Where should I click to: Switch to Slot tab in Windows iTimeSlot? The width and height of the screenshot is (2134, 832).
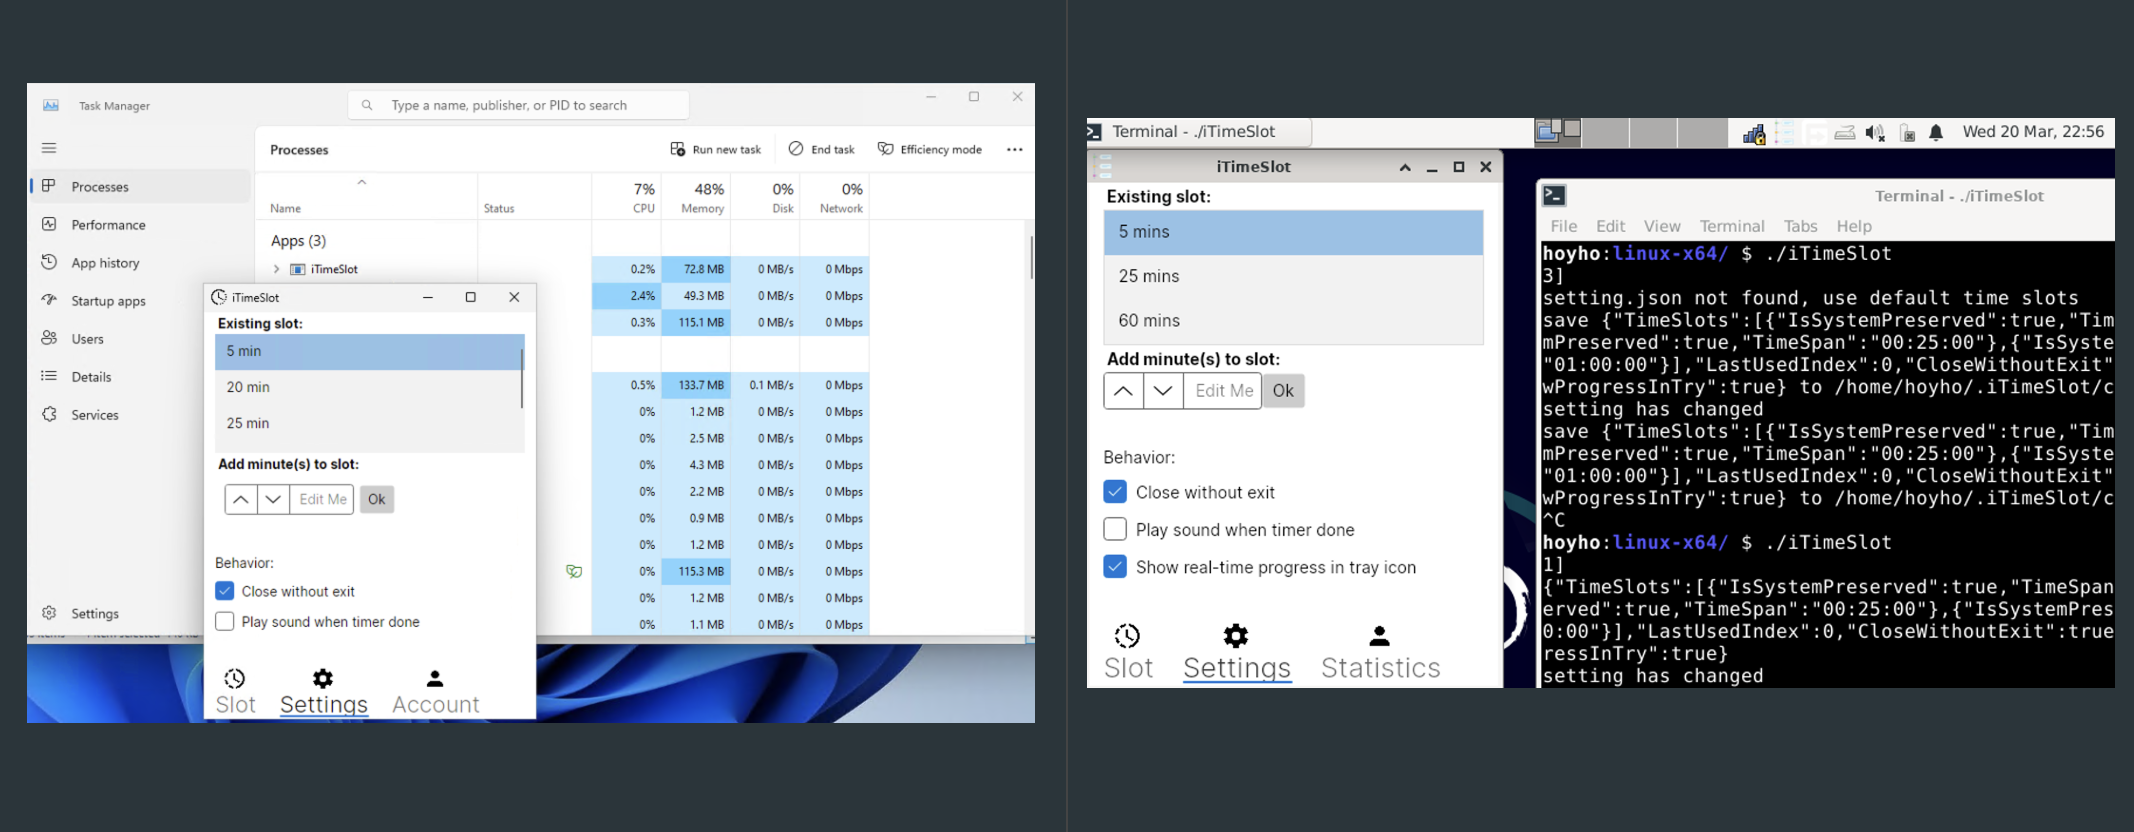(236, 691)
